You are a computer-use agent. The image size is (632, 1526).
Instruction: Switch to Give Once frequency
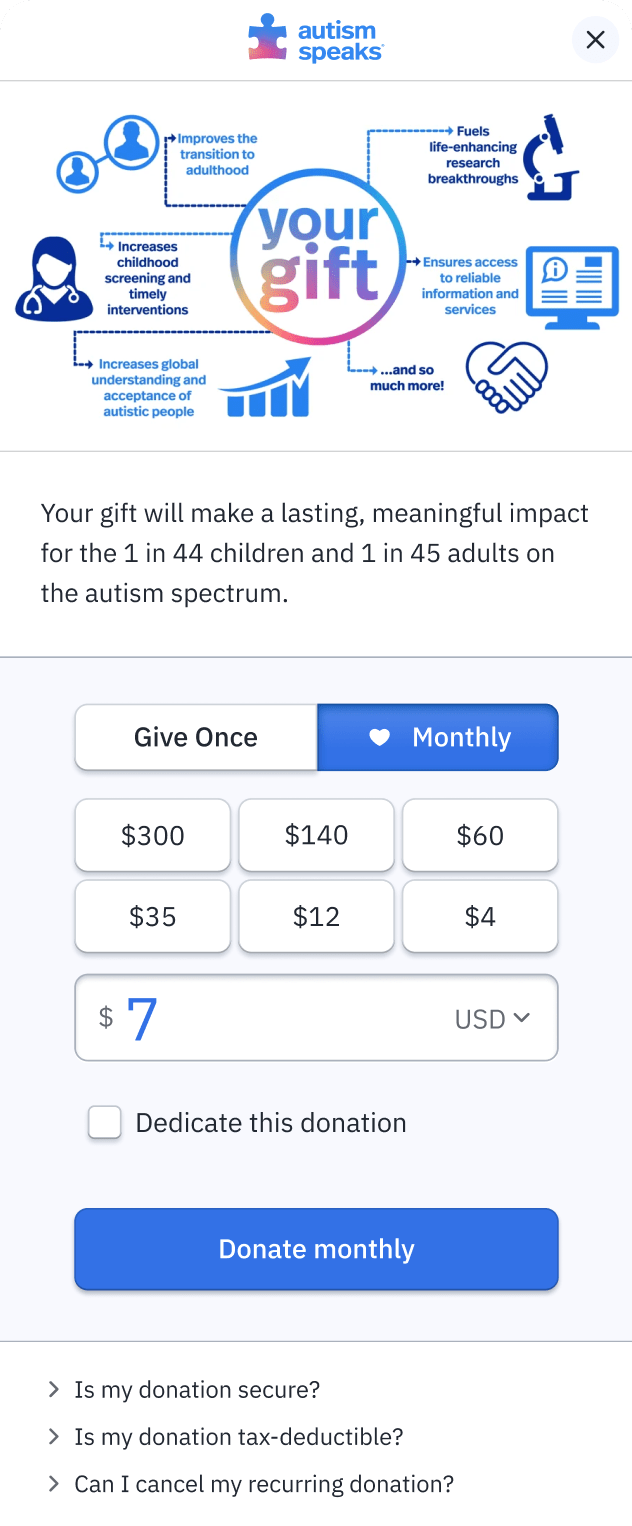point(196,738)
